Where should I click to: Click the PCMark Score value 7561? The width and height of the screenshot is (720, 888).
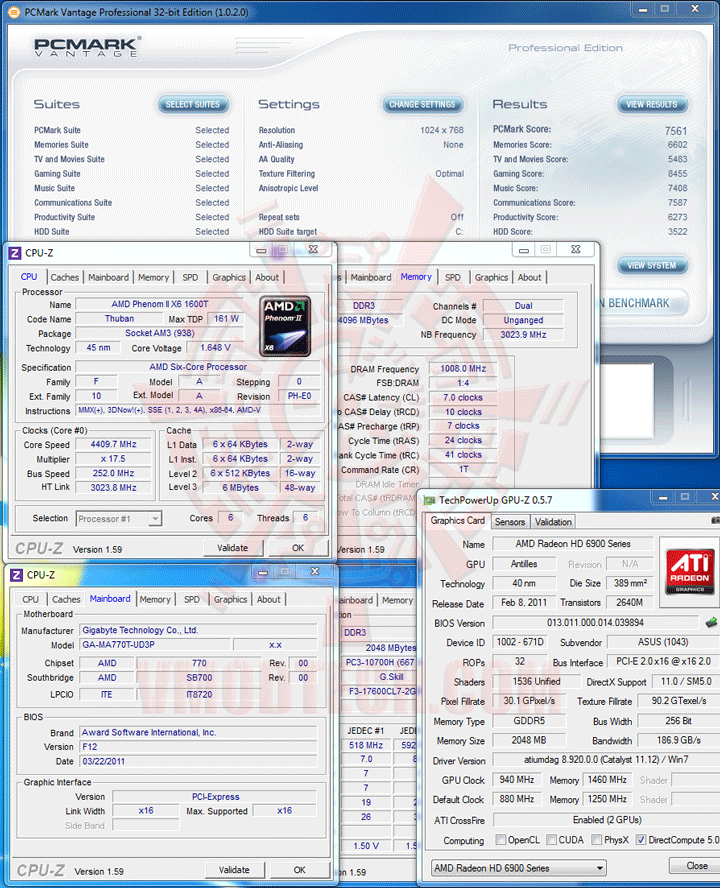676,131
